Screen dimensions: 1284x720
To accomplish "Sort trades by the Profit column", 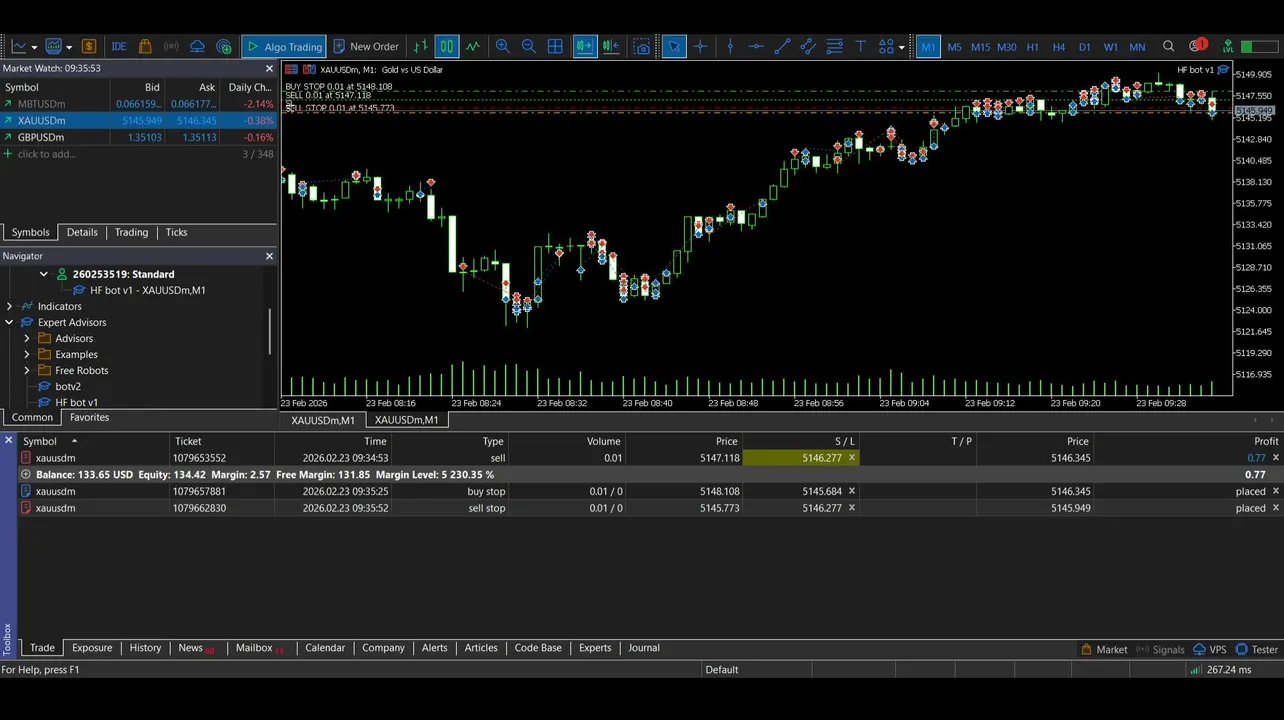I will click(1266, 441).
